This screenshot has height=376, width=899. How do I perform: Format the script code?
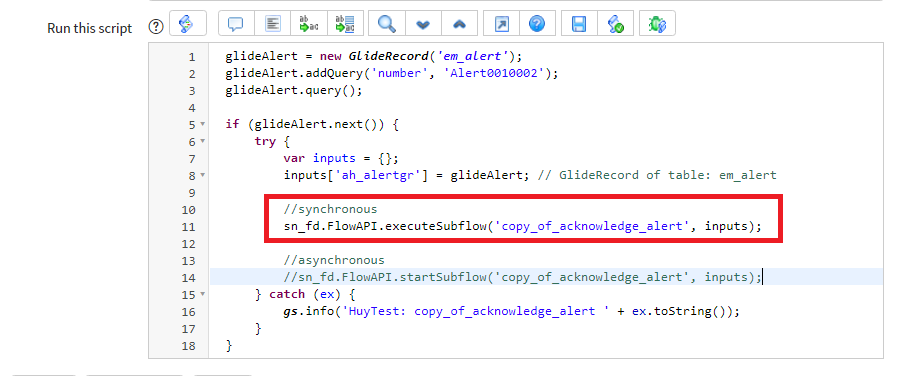(273, 24)
